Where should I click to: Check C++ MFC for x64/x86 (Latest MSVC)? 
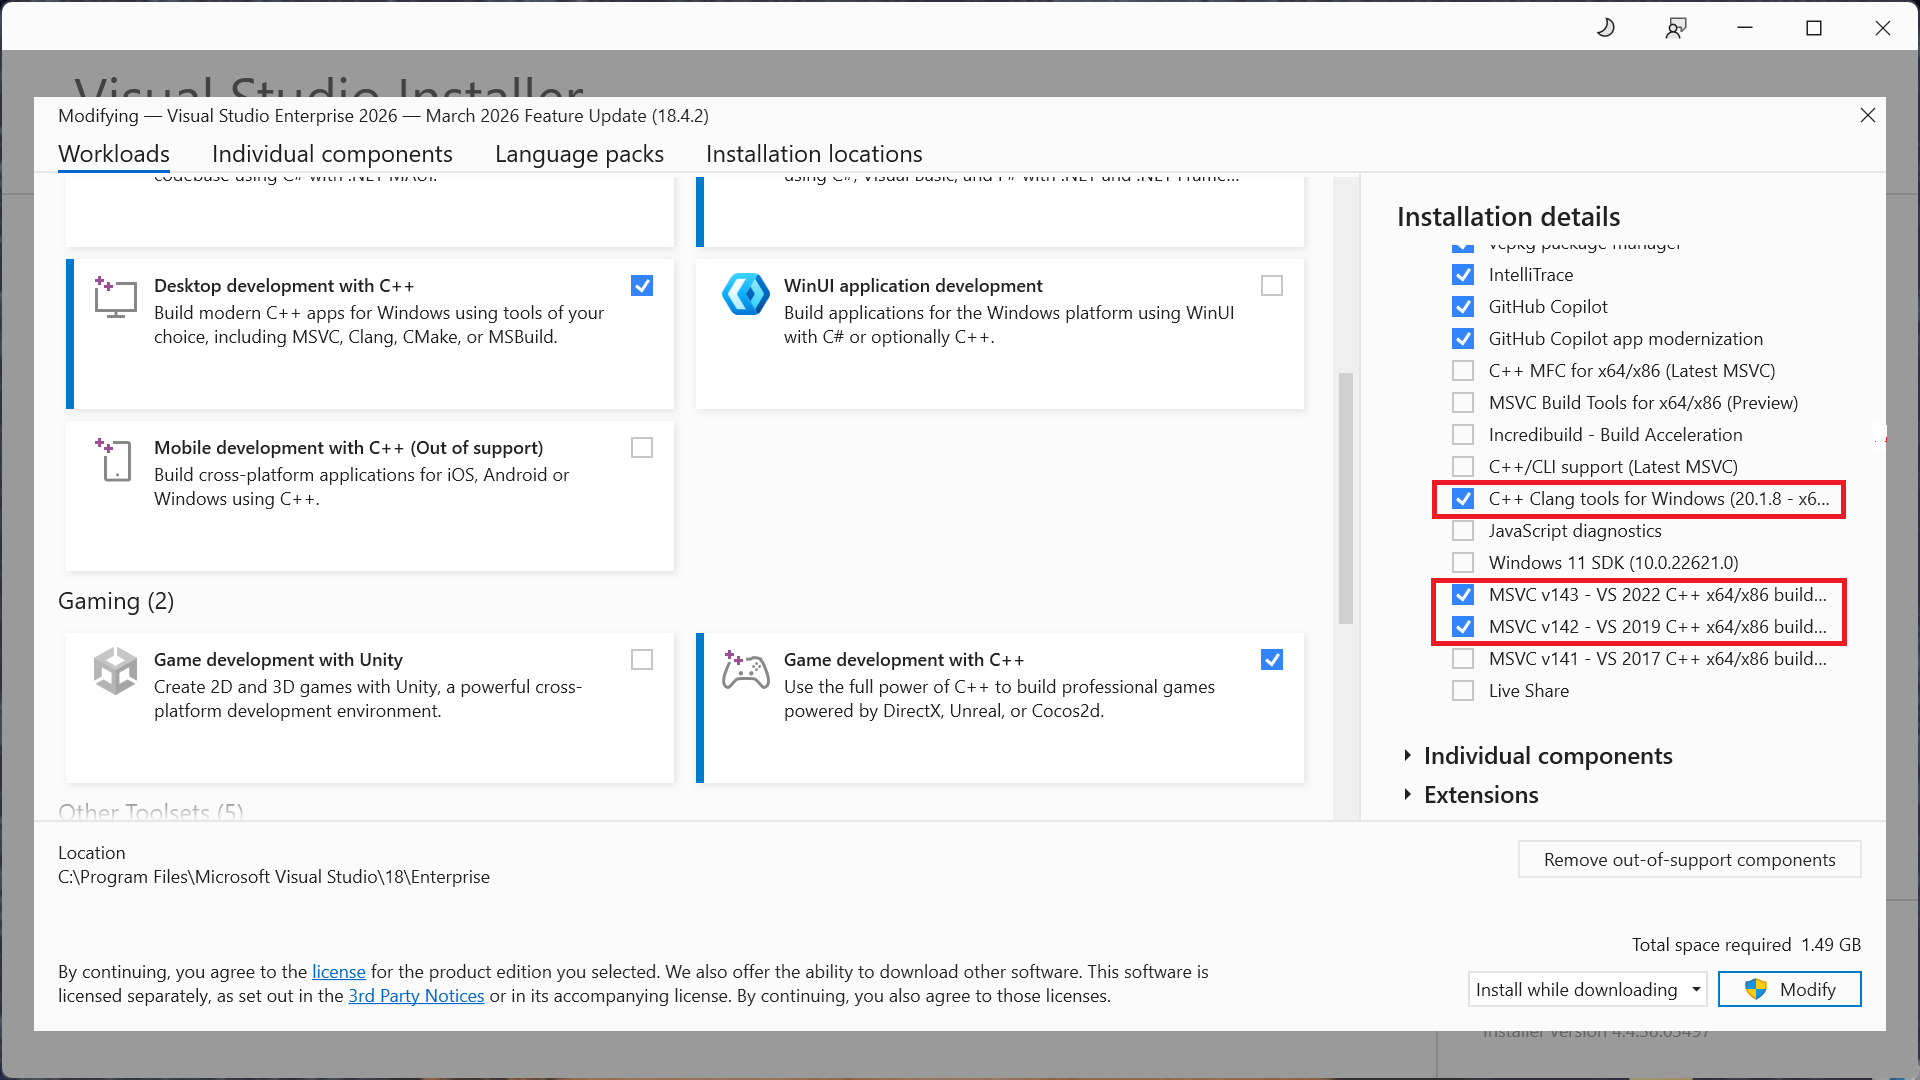(1463, 371)
